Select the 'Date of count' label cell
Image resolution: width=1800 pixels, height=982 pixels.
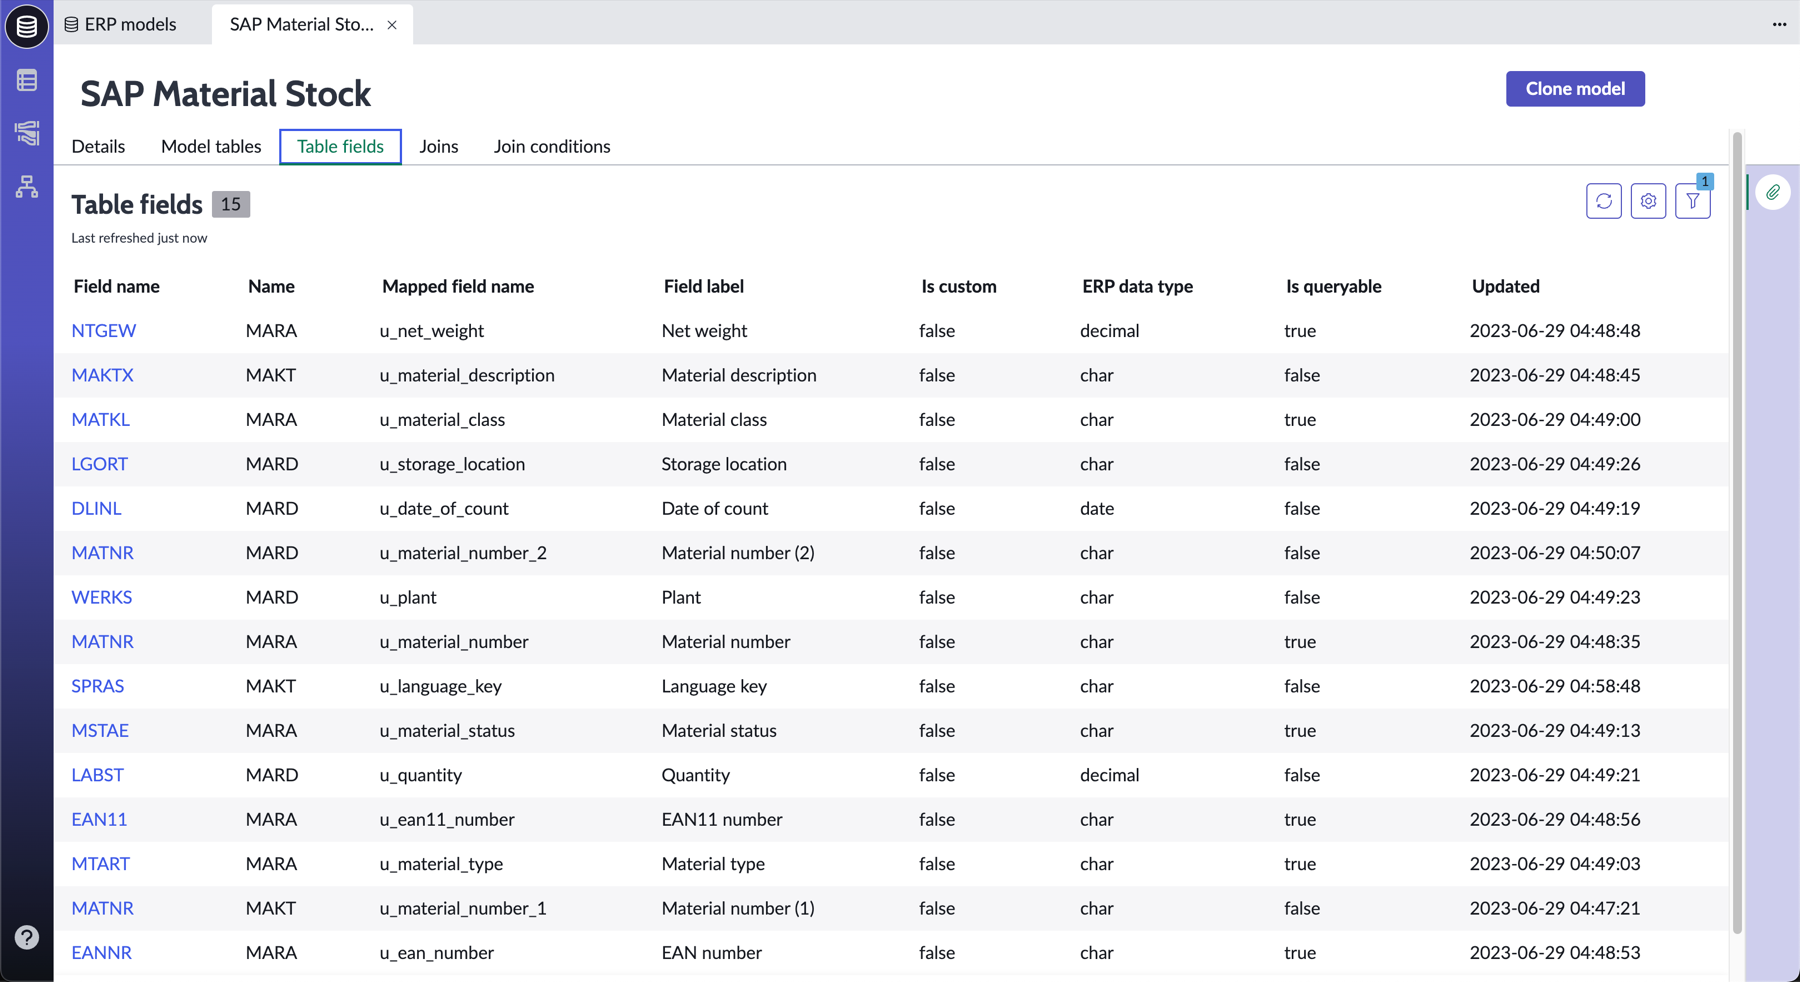715,508
